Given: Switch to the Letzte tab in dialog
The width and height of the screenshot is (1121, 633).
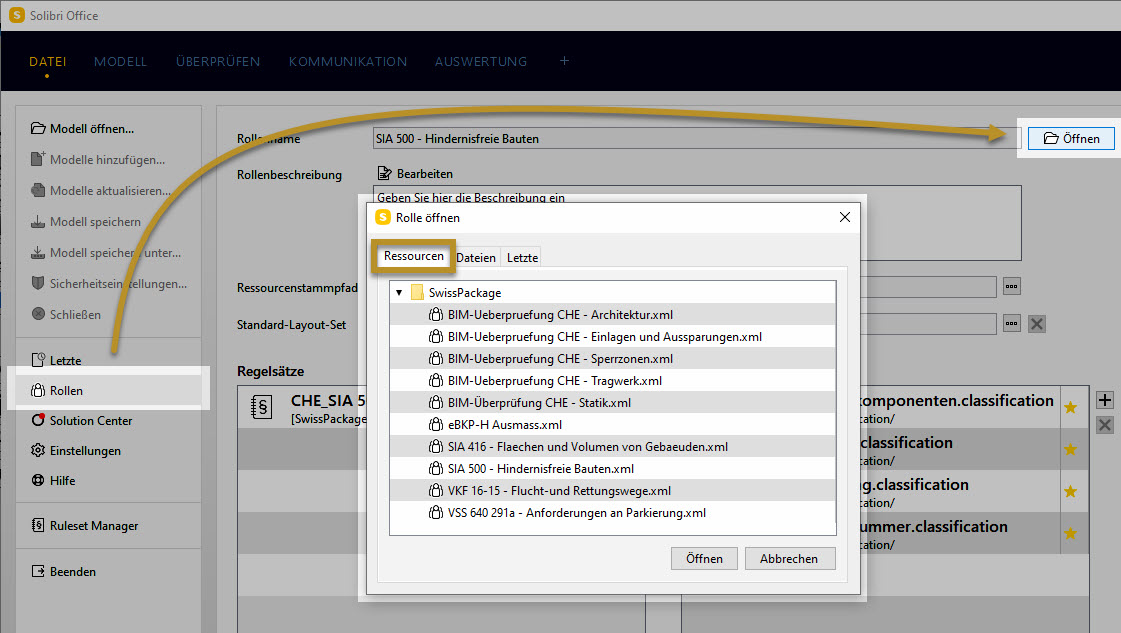Looking at the screenshot, I should pyautogui.click(x=523, y=257).
